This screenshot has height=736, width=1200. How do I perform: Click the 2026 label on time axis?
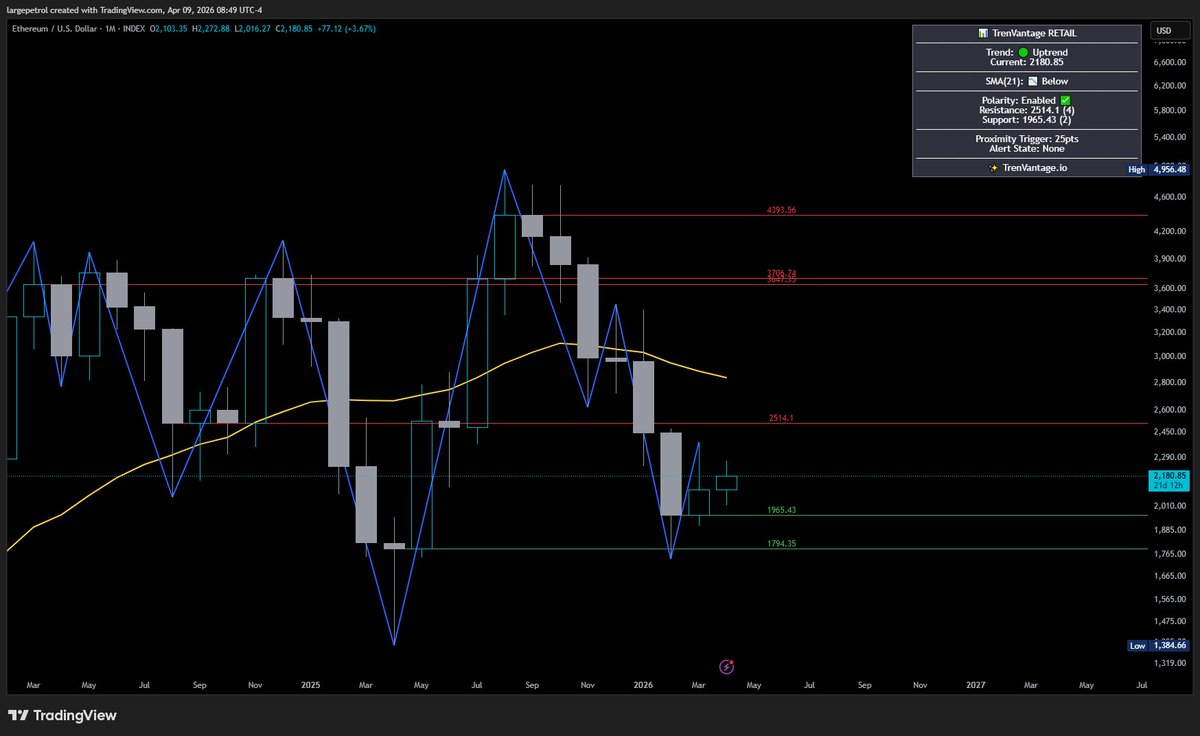coord(643,686)
